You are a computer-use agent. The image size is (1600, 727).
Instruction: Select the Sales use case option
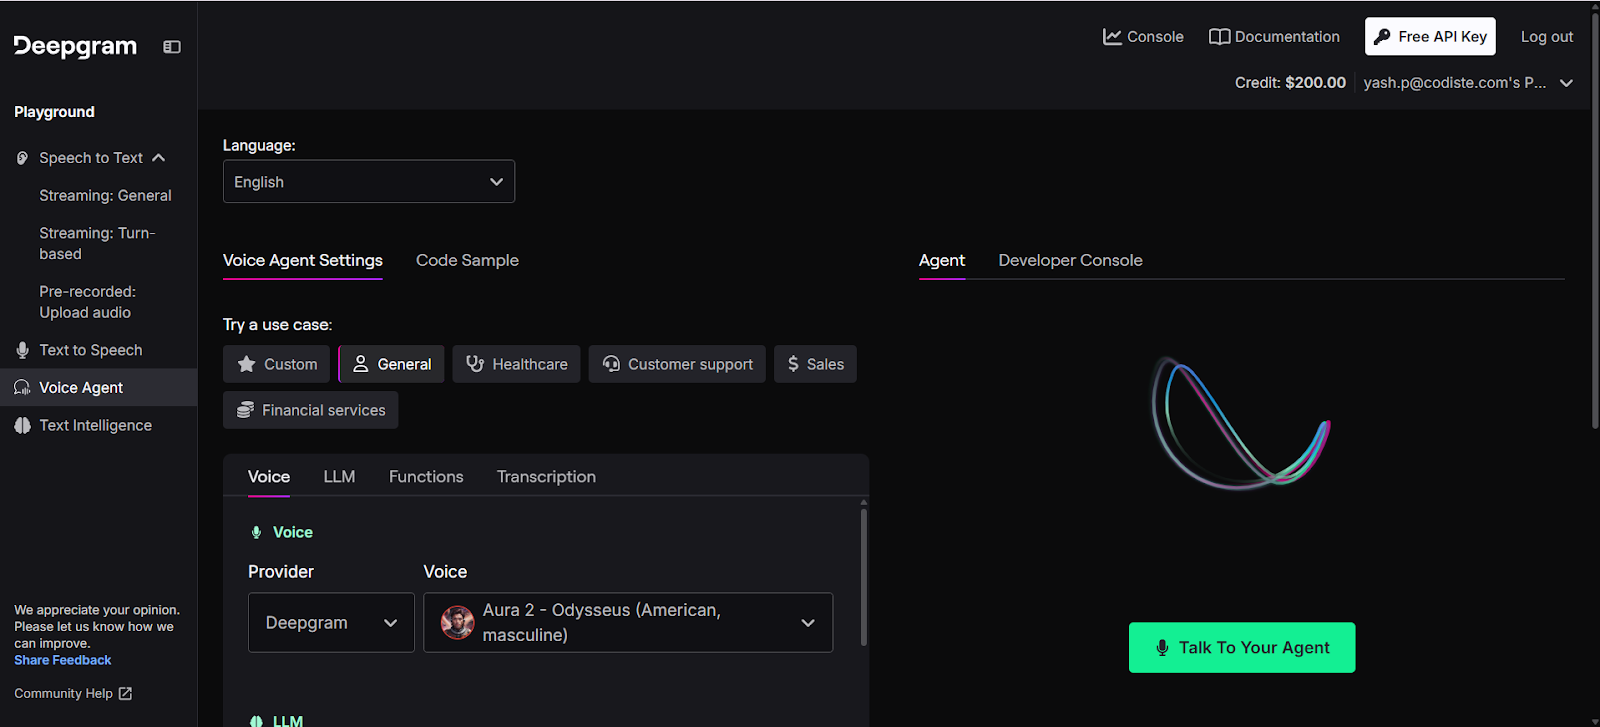pos(815,364)
